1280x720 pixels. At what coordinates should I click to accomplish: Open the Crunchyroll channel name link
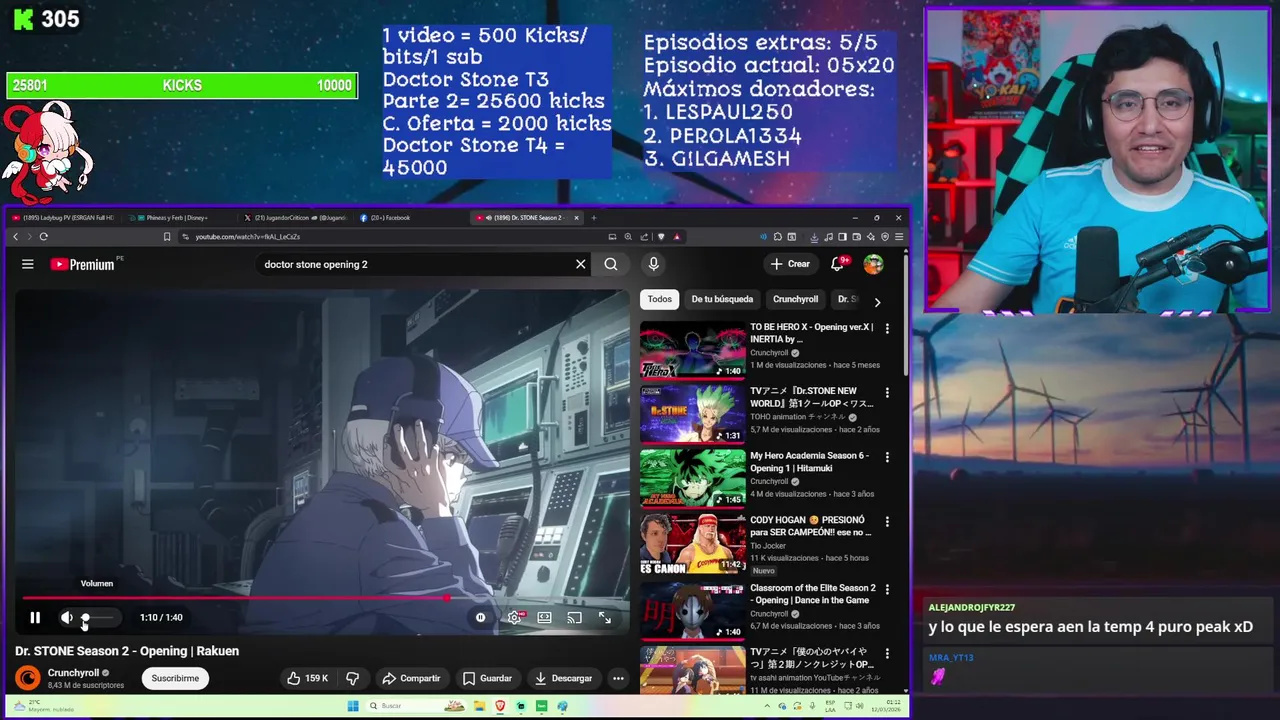[x=73, y=673]
